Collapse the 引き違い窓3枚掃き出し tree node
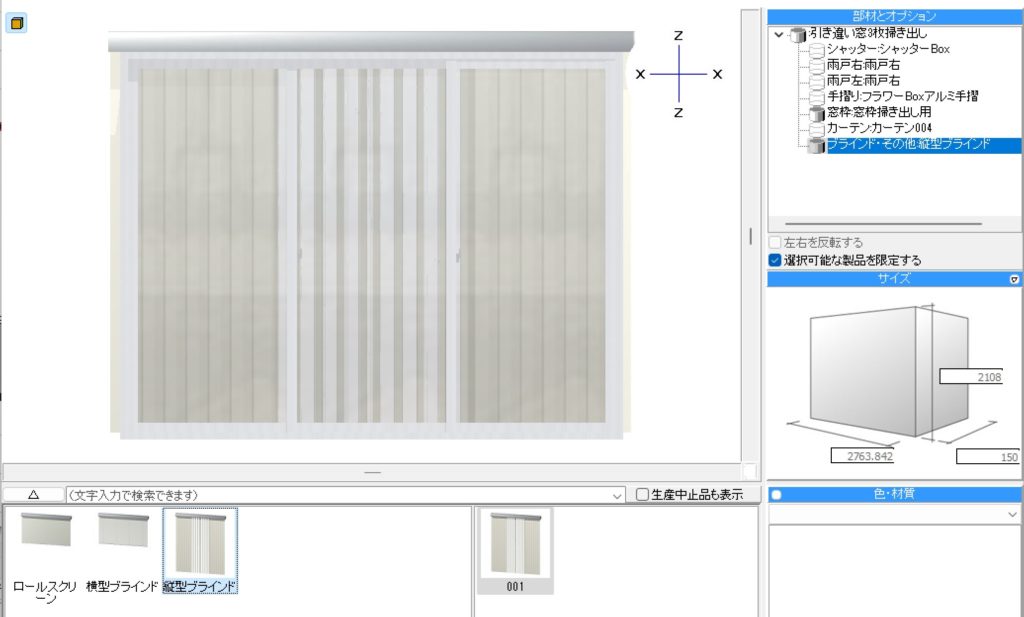 [x=780, y=34]
